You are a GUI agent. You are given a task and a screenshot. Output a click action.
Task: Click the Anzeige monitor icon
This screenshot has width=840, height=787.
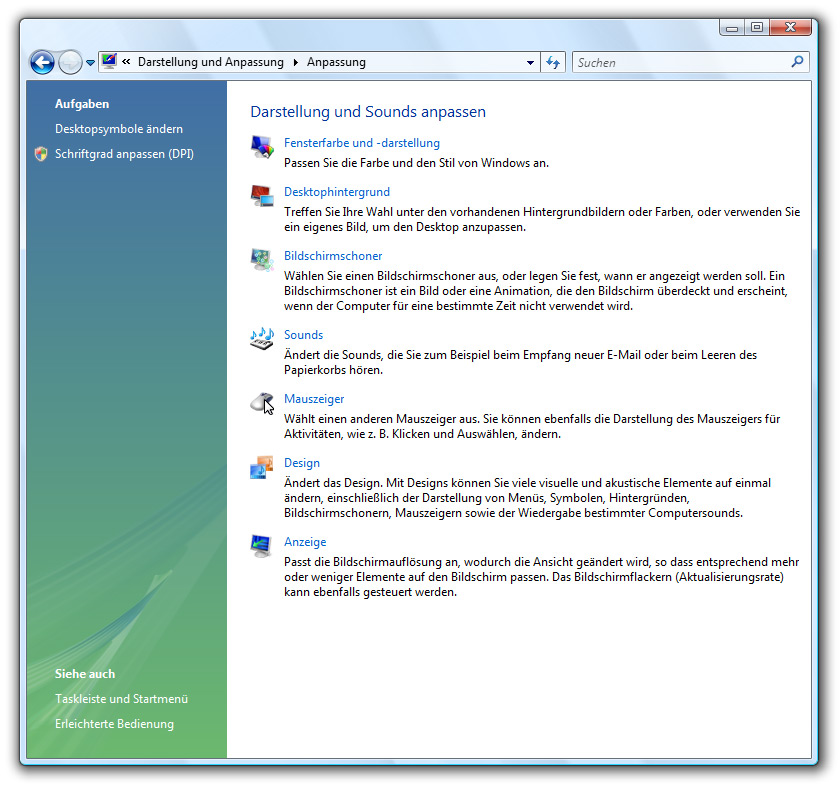tap(262, 545)
